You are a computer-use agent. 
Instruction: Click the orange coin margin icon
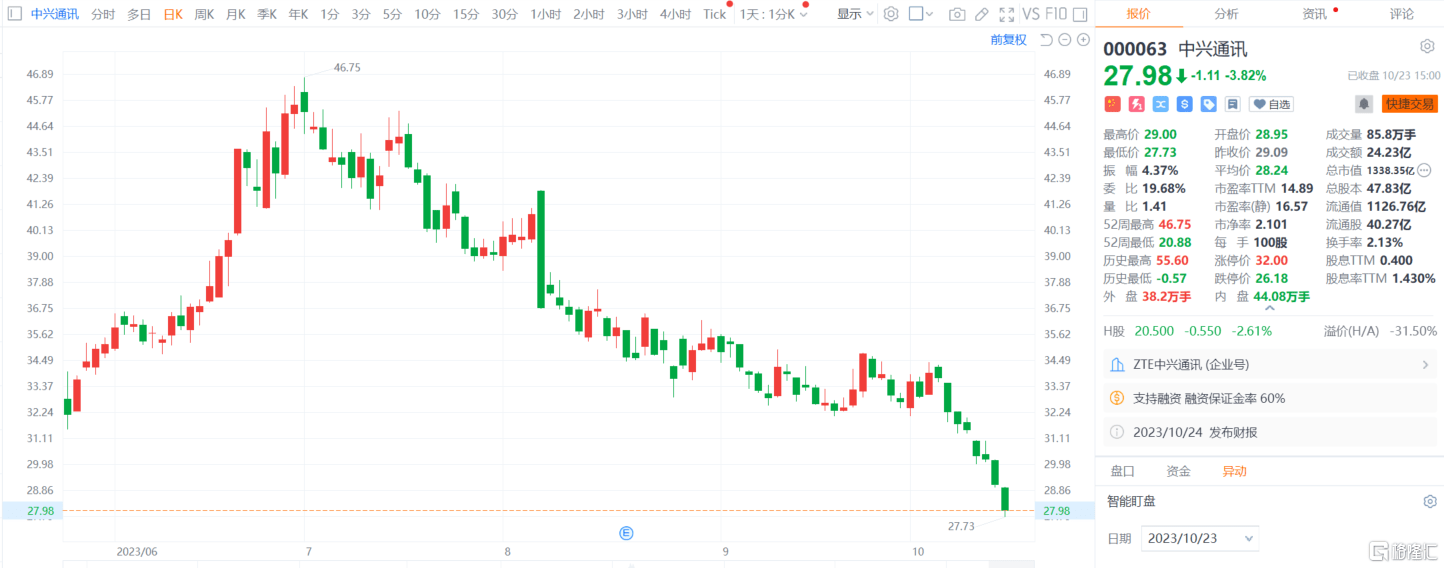[x=1117, y=398]
